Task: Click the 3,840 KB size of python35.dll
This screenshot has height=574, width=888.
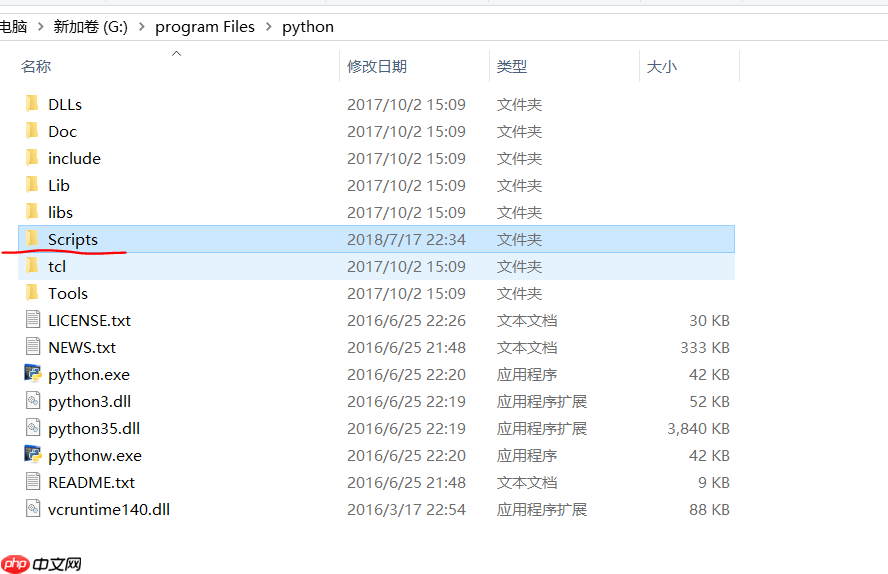Action: (x=698, y=429)
